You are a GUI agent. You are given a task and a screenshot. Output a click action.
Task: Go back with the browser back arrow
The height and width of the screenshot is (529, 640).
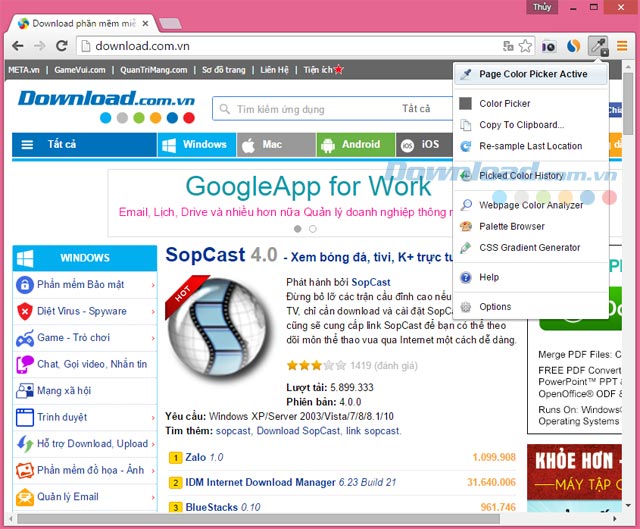pyautogui.click(x=16, y=46)
